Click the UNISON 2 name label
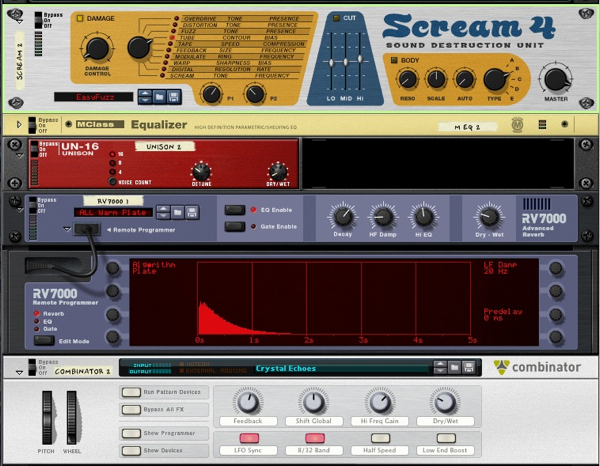 [x=165, y=147]
